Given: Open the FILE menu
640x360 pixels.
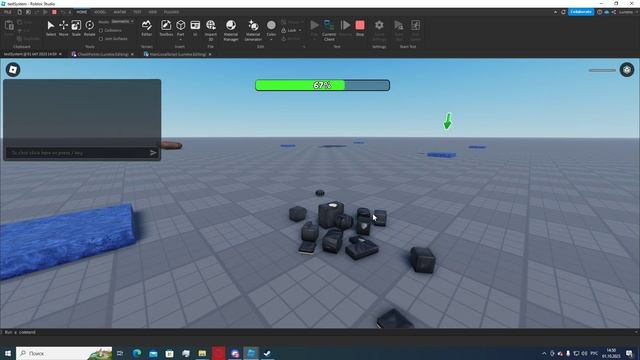Looking at the screenshot, I should tap(7, 12).
